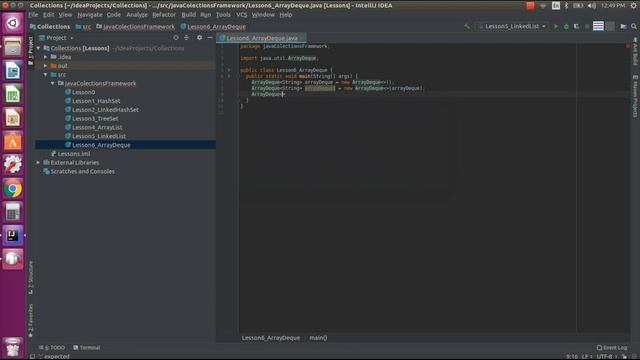Open the File menu
Screen dimensions: 640x360
(x=33, y=15)
